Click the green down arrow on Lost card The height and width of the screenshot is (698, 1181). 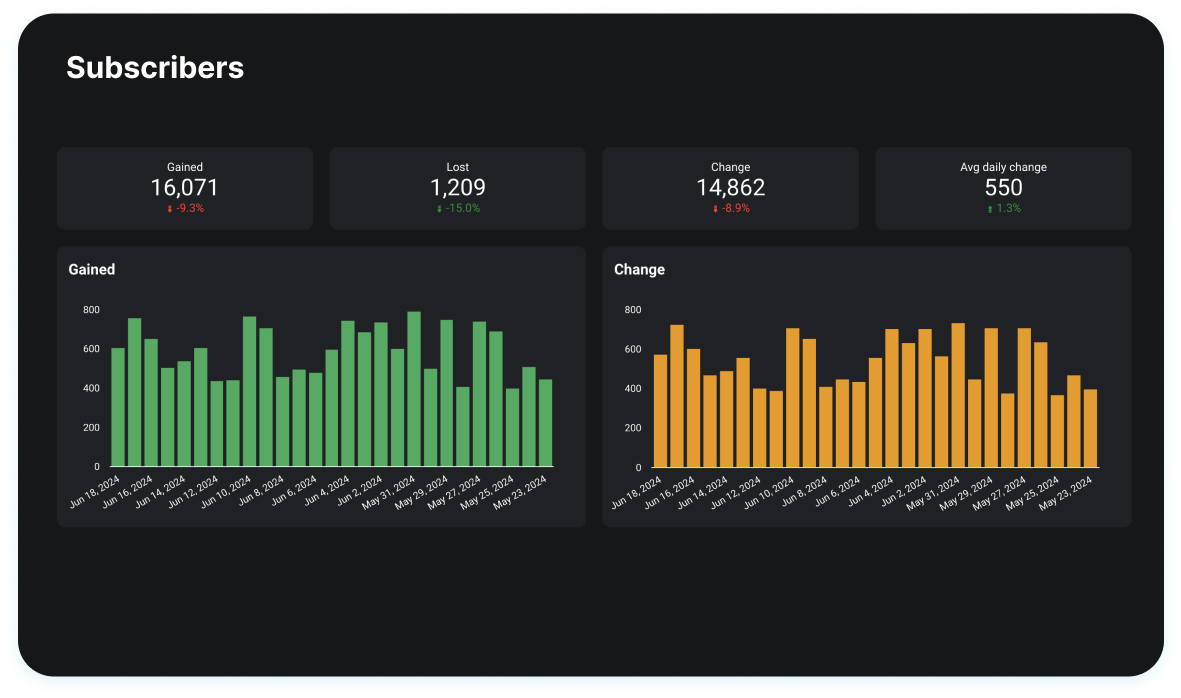coord(439,208)
